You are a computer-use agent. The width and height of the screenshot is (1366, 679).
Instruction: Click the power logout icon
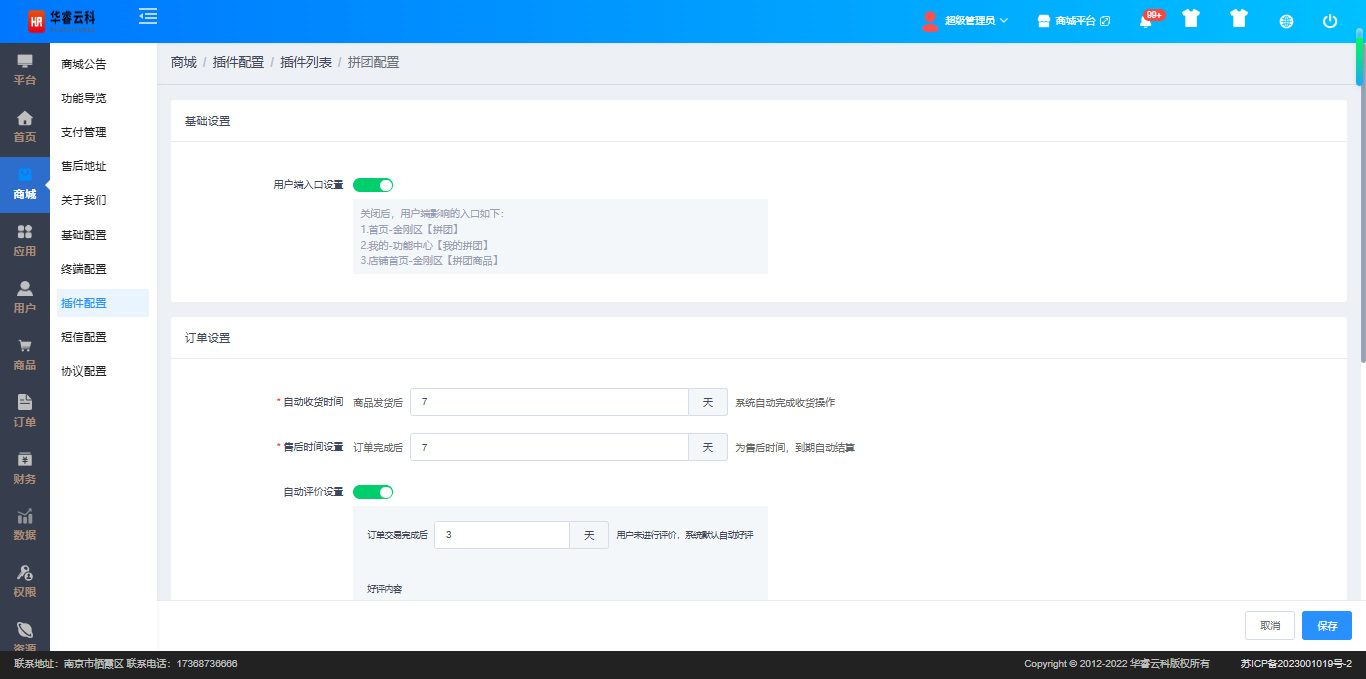coord(1329,21)
